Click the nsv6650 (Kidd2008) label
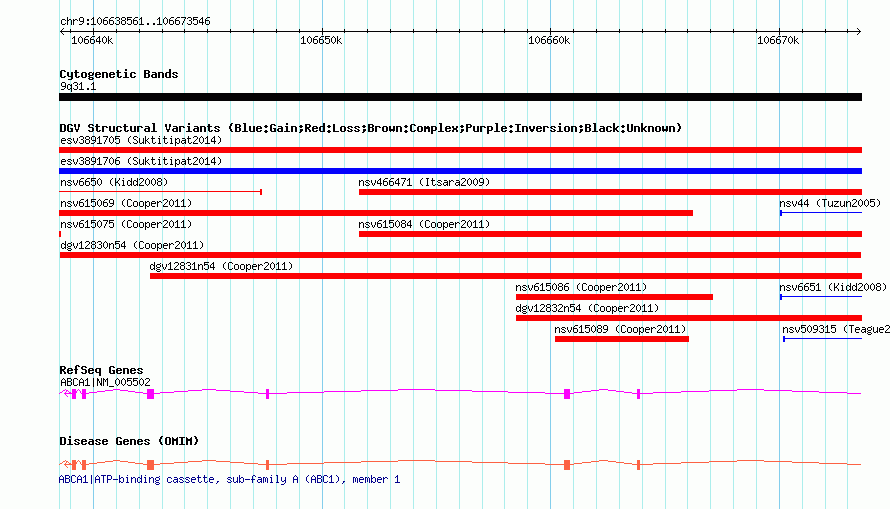 click(x=114, y=182)
